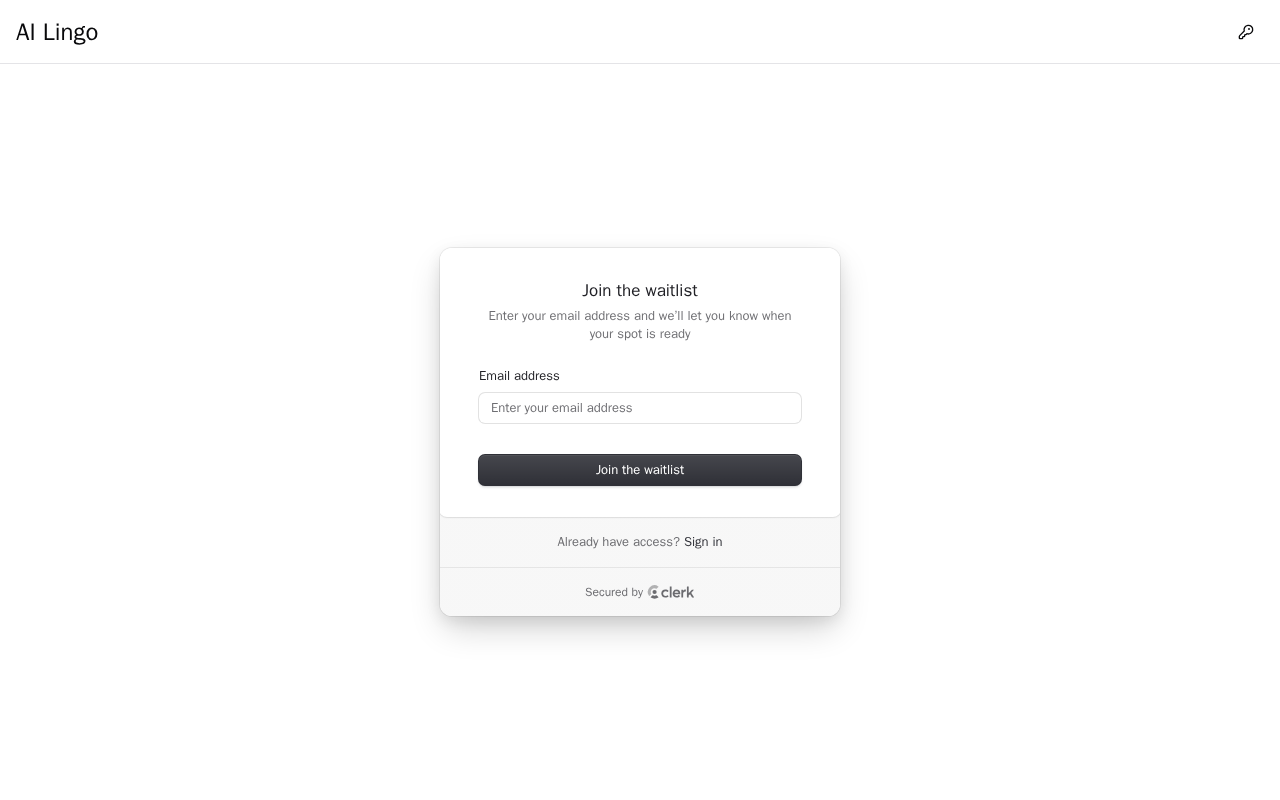
Task: Submit the form with Join the waitlist
Action: pyautogui.click(x=640, y=470)
